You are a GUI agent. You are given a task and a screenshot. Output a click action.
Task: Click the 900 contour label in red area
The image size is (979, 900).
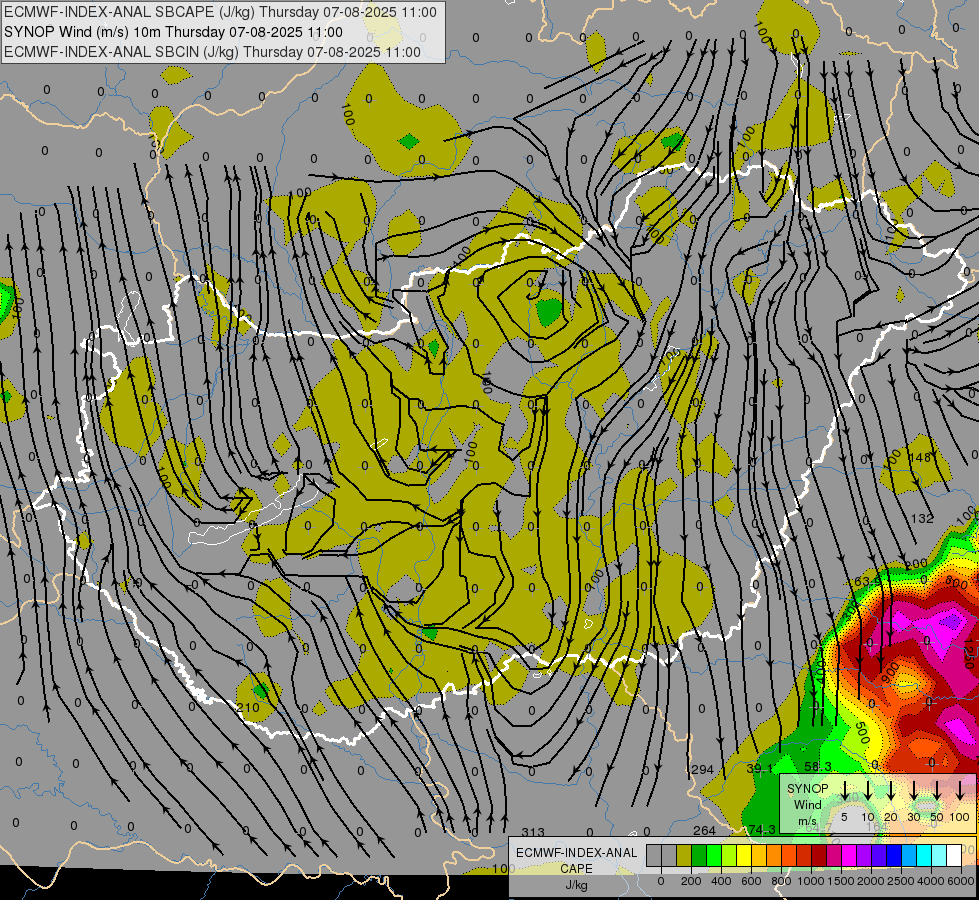coord(891,673)
